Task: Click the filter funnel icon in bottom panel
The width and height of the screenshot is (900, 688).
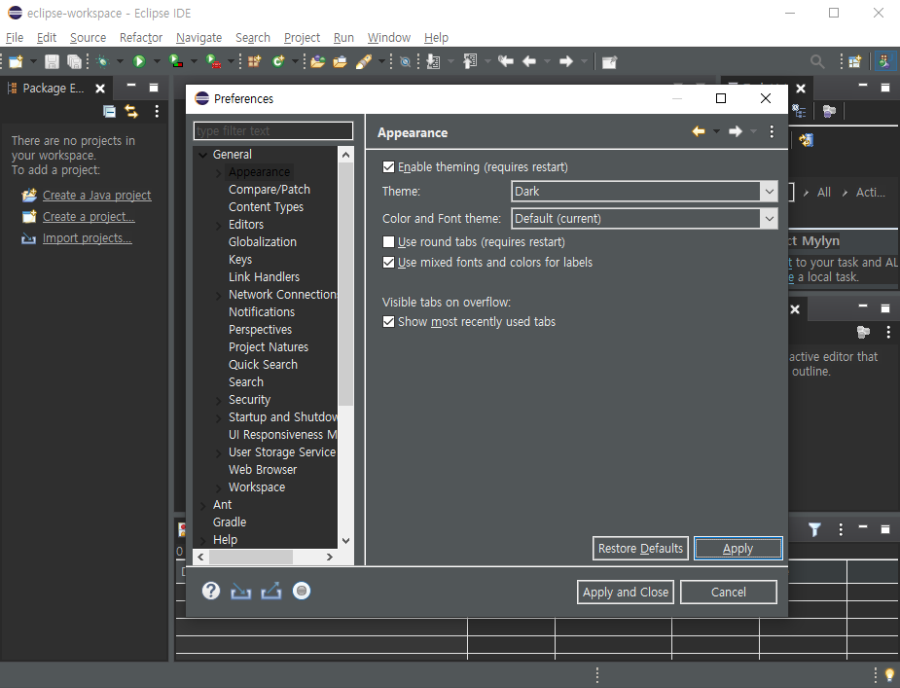Action: pos(814,530)
